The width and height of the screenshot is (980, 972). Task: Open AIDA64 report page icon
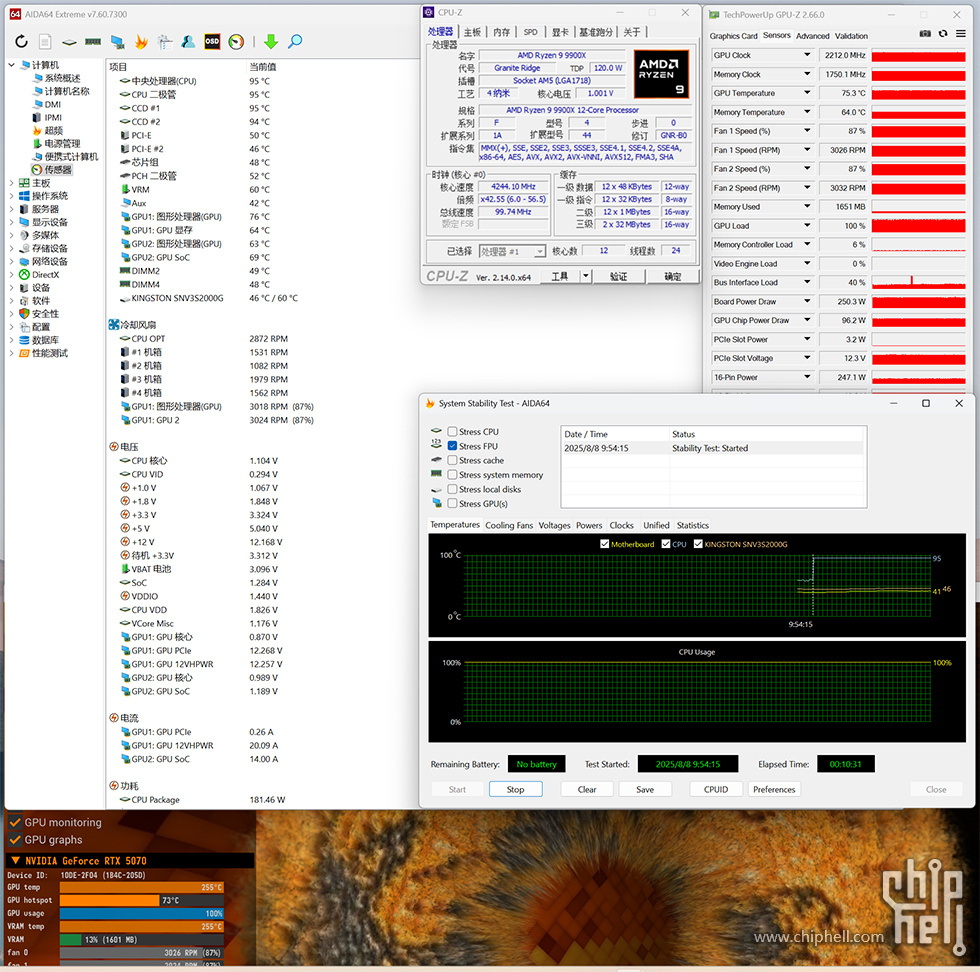coord(45,42)
